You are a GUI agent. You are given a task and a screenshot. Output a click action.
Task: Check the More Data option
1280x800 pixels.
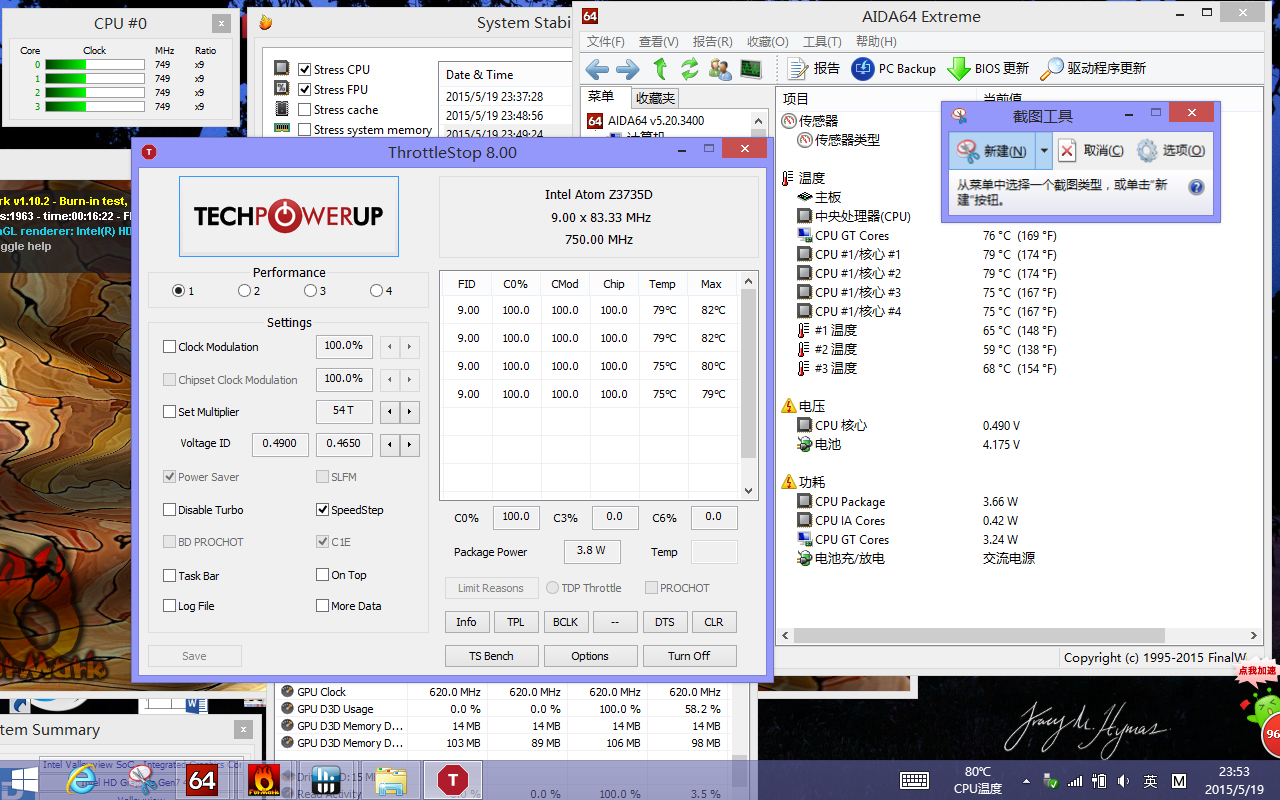[322, 606]
